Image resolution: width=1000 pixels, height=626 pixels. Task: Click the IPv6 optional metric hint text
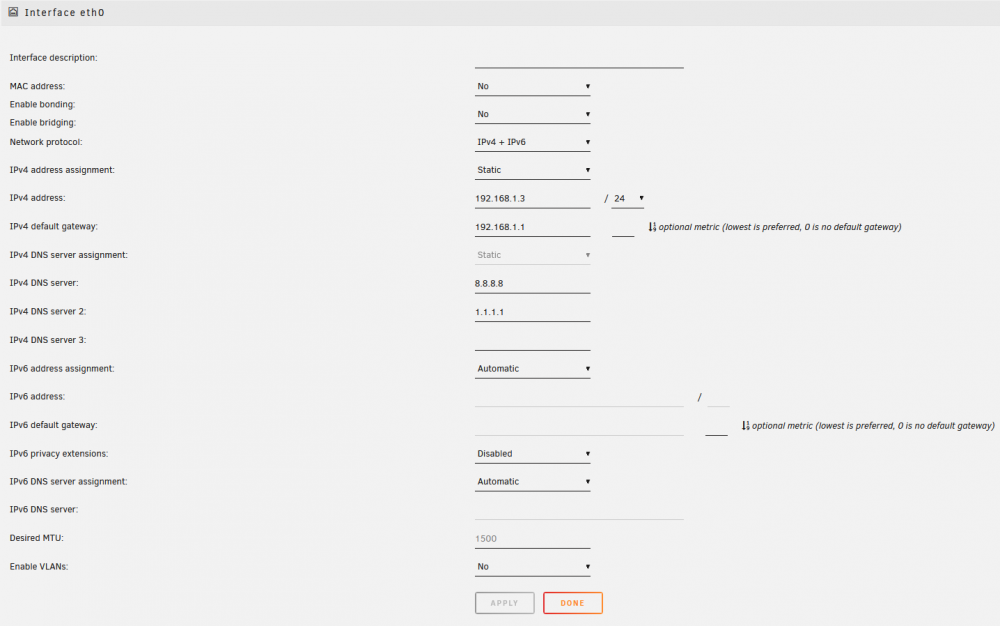coord(873,425)
